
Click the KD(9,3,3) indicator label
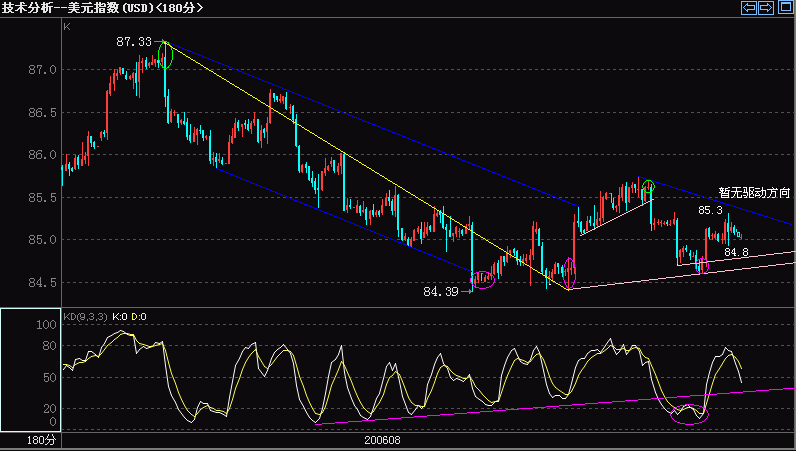(85, 317)
